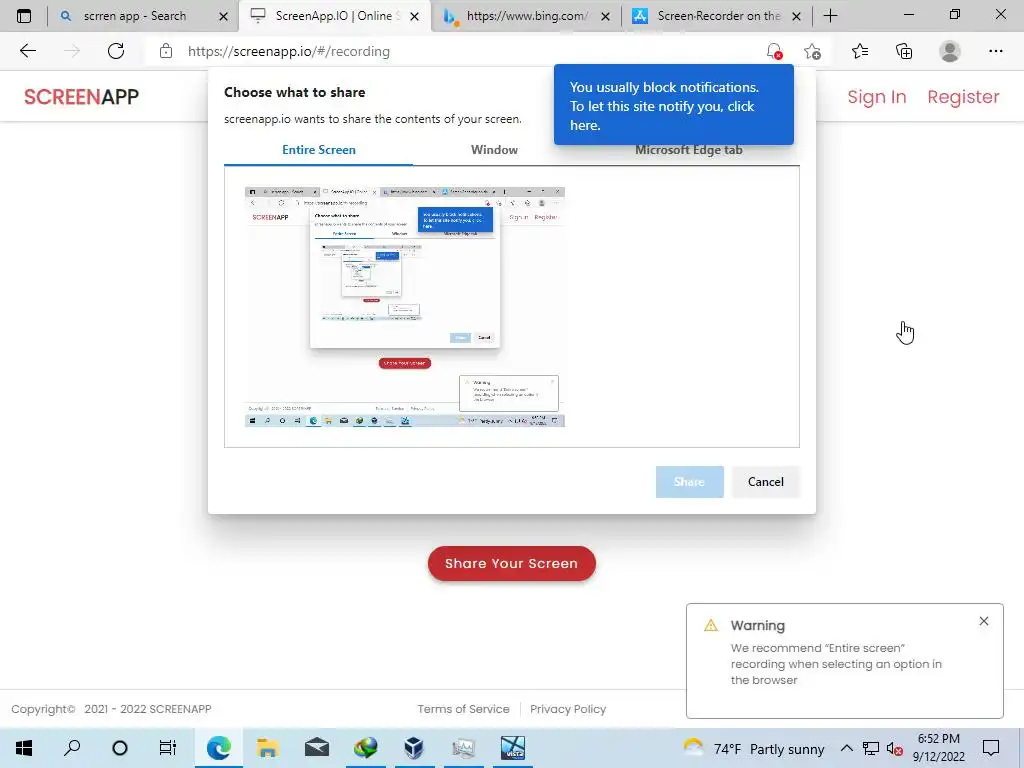Open the weather widget 74°F Partly sunny
Image resolution: width=1024 pixels, height=768 pixels.
click(754, 748)
